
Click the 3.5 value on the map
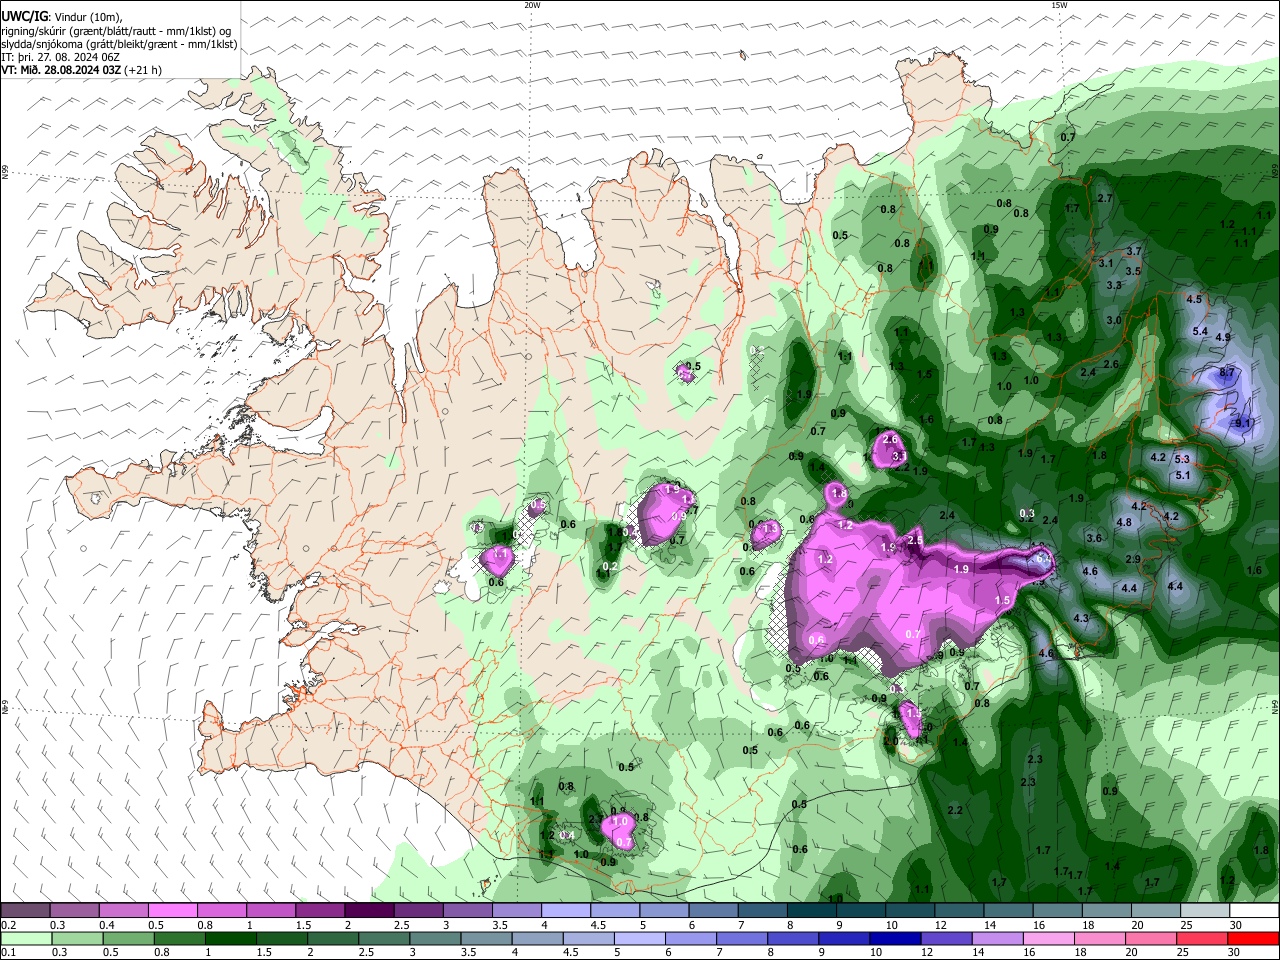point(1133,271)
